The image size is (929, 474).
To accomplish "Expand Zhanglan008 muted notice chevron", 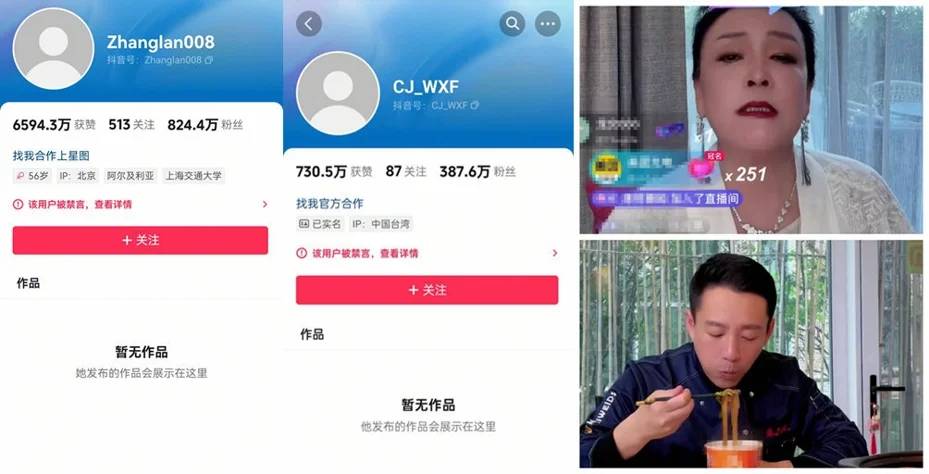I will coord(265,204).
